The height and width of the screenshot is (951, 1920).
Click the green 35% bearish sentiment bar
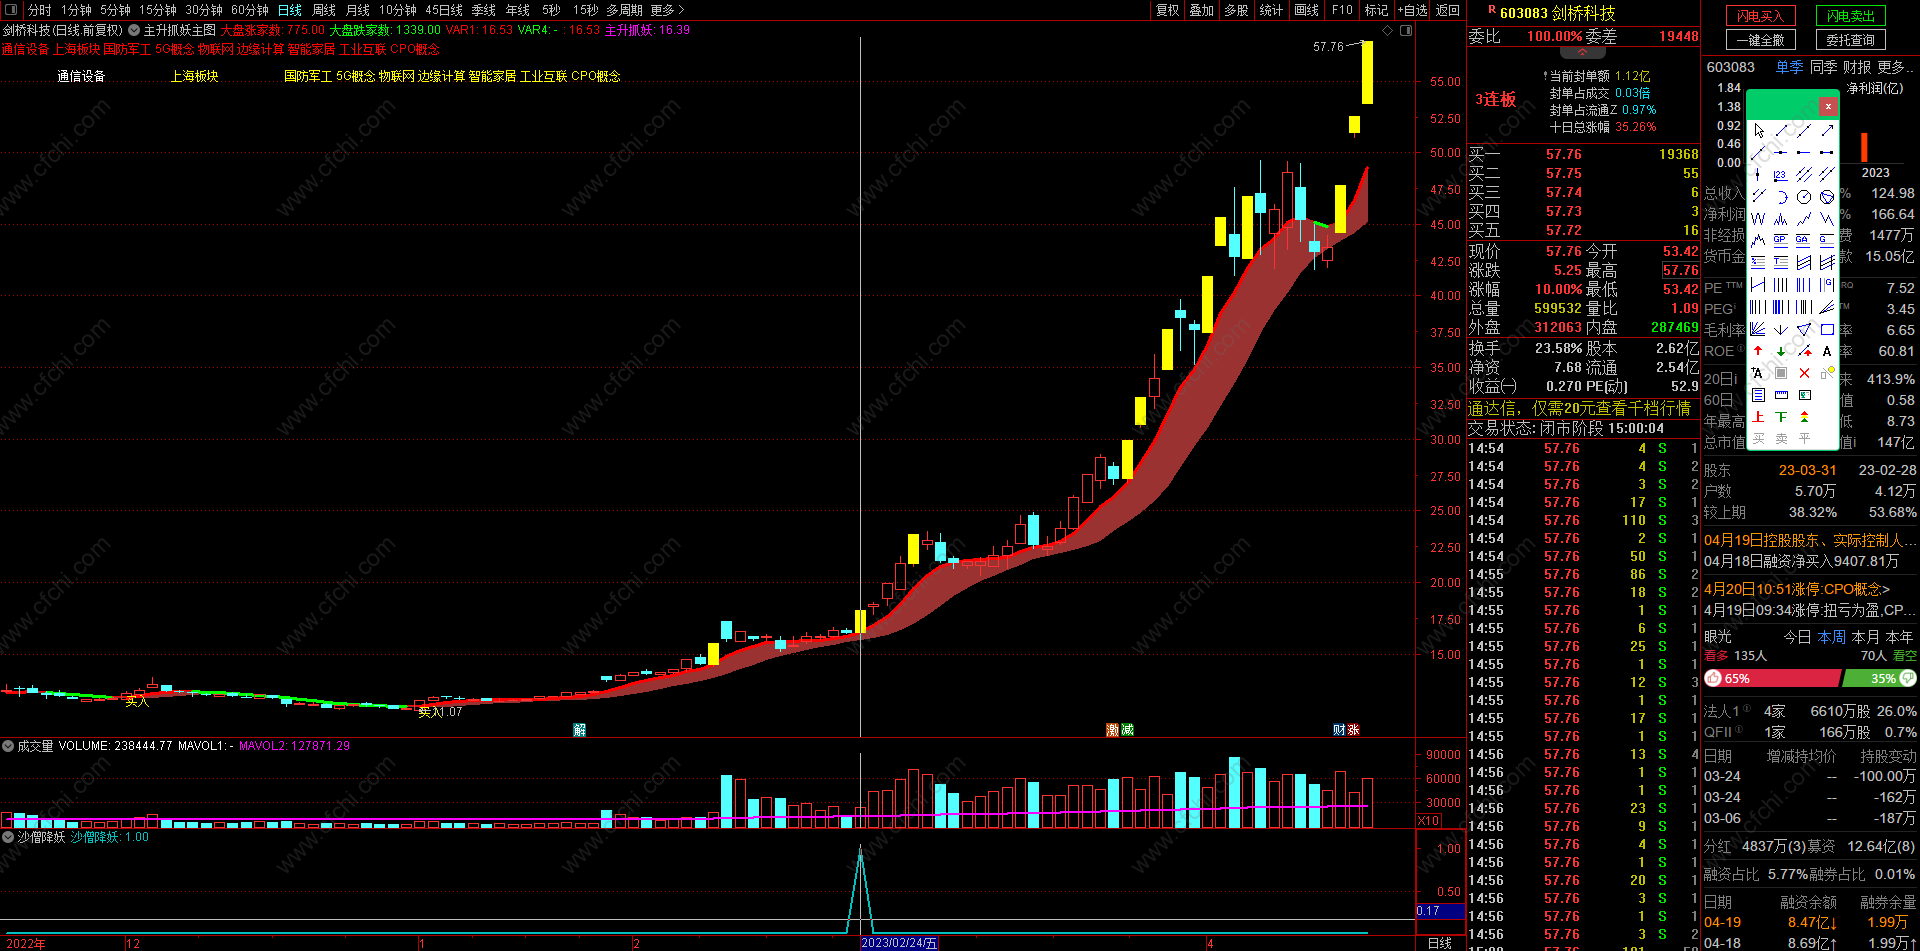pyautogui.click(x=1879, y=678)
